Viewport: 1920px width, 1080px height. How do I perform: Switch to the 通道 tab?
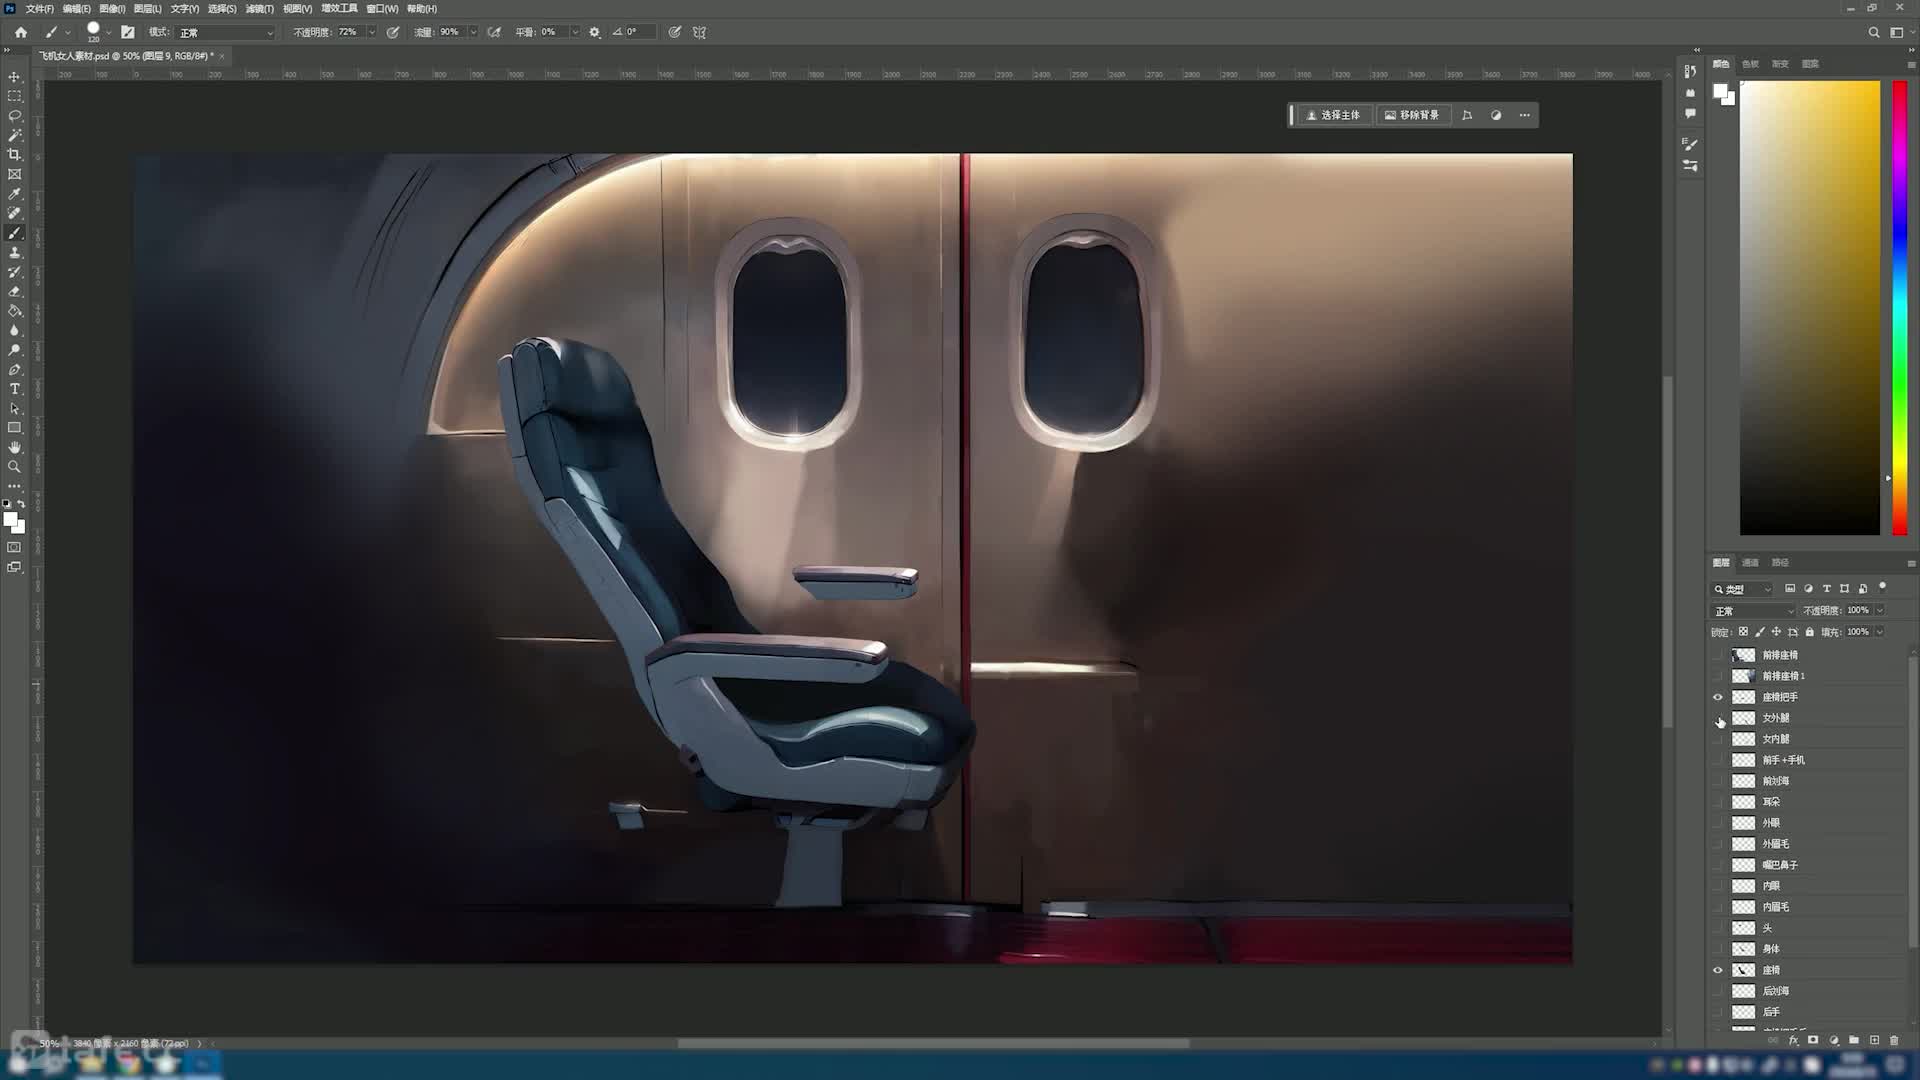pyautogui.click(x=1750, y=562)
